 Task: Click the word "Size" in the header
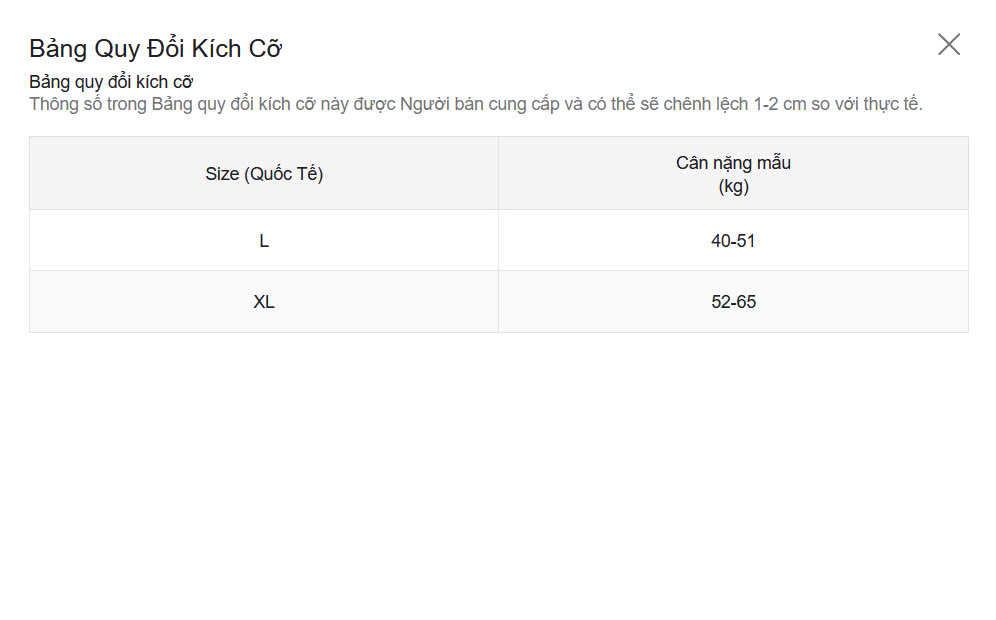point(222,174)
